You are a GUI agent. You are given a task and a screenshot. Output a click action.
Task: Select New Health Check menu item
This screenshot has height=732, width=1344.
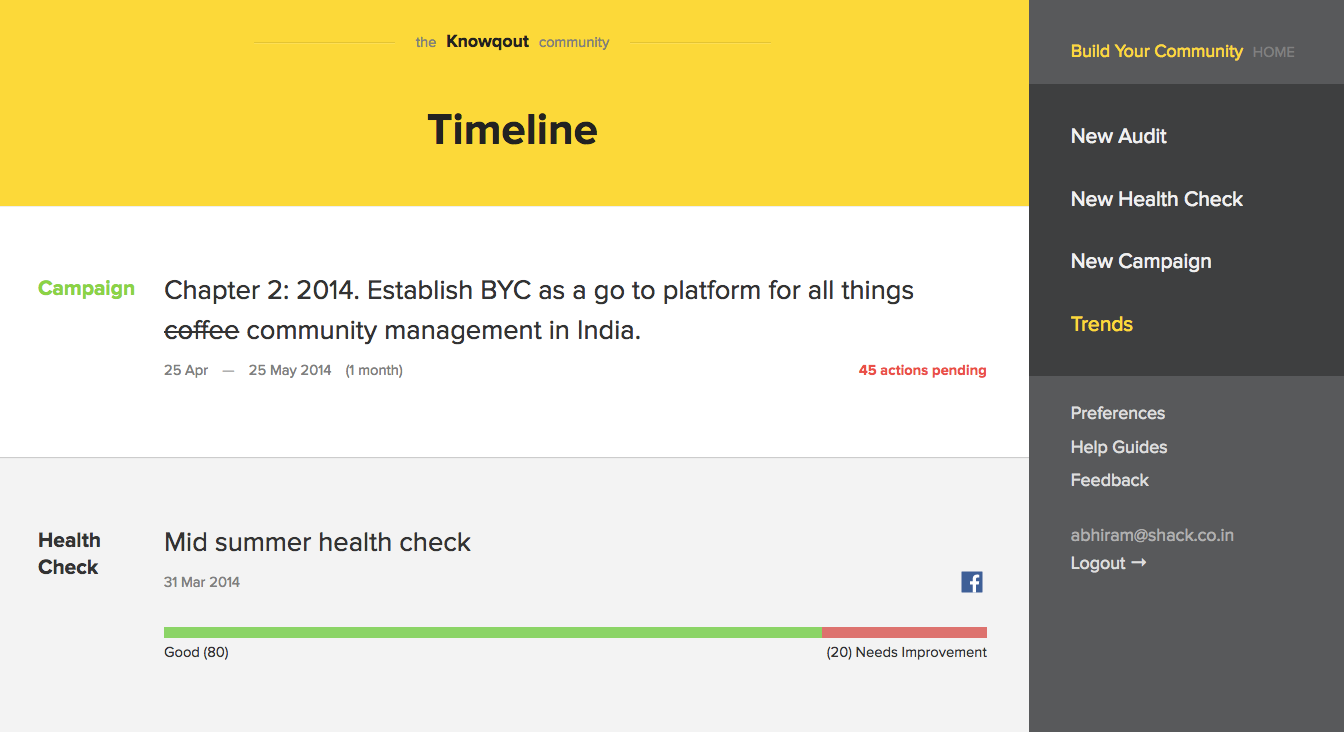pos(1156,199)
